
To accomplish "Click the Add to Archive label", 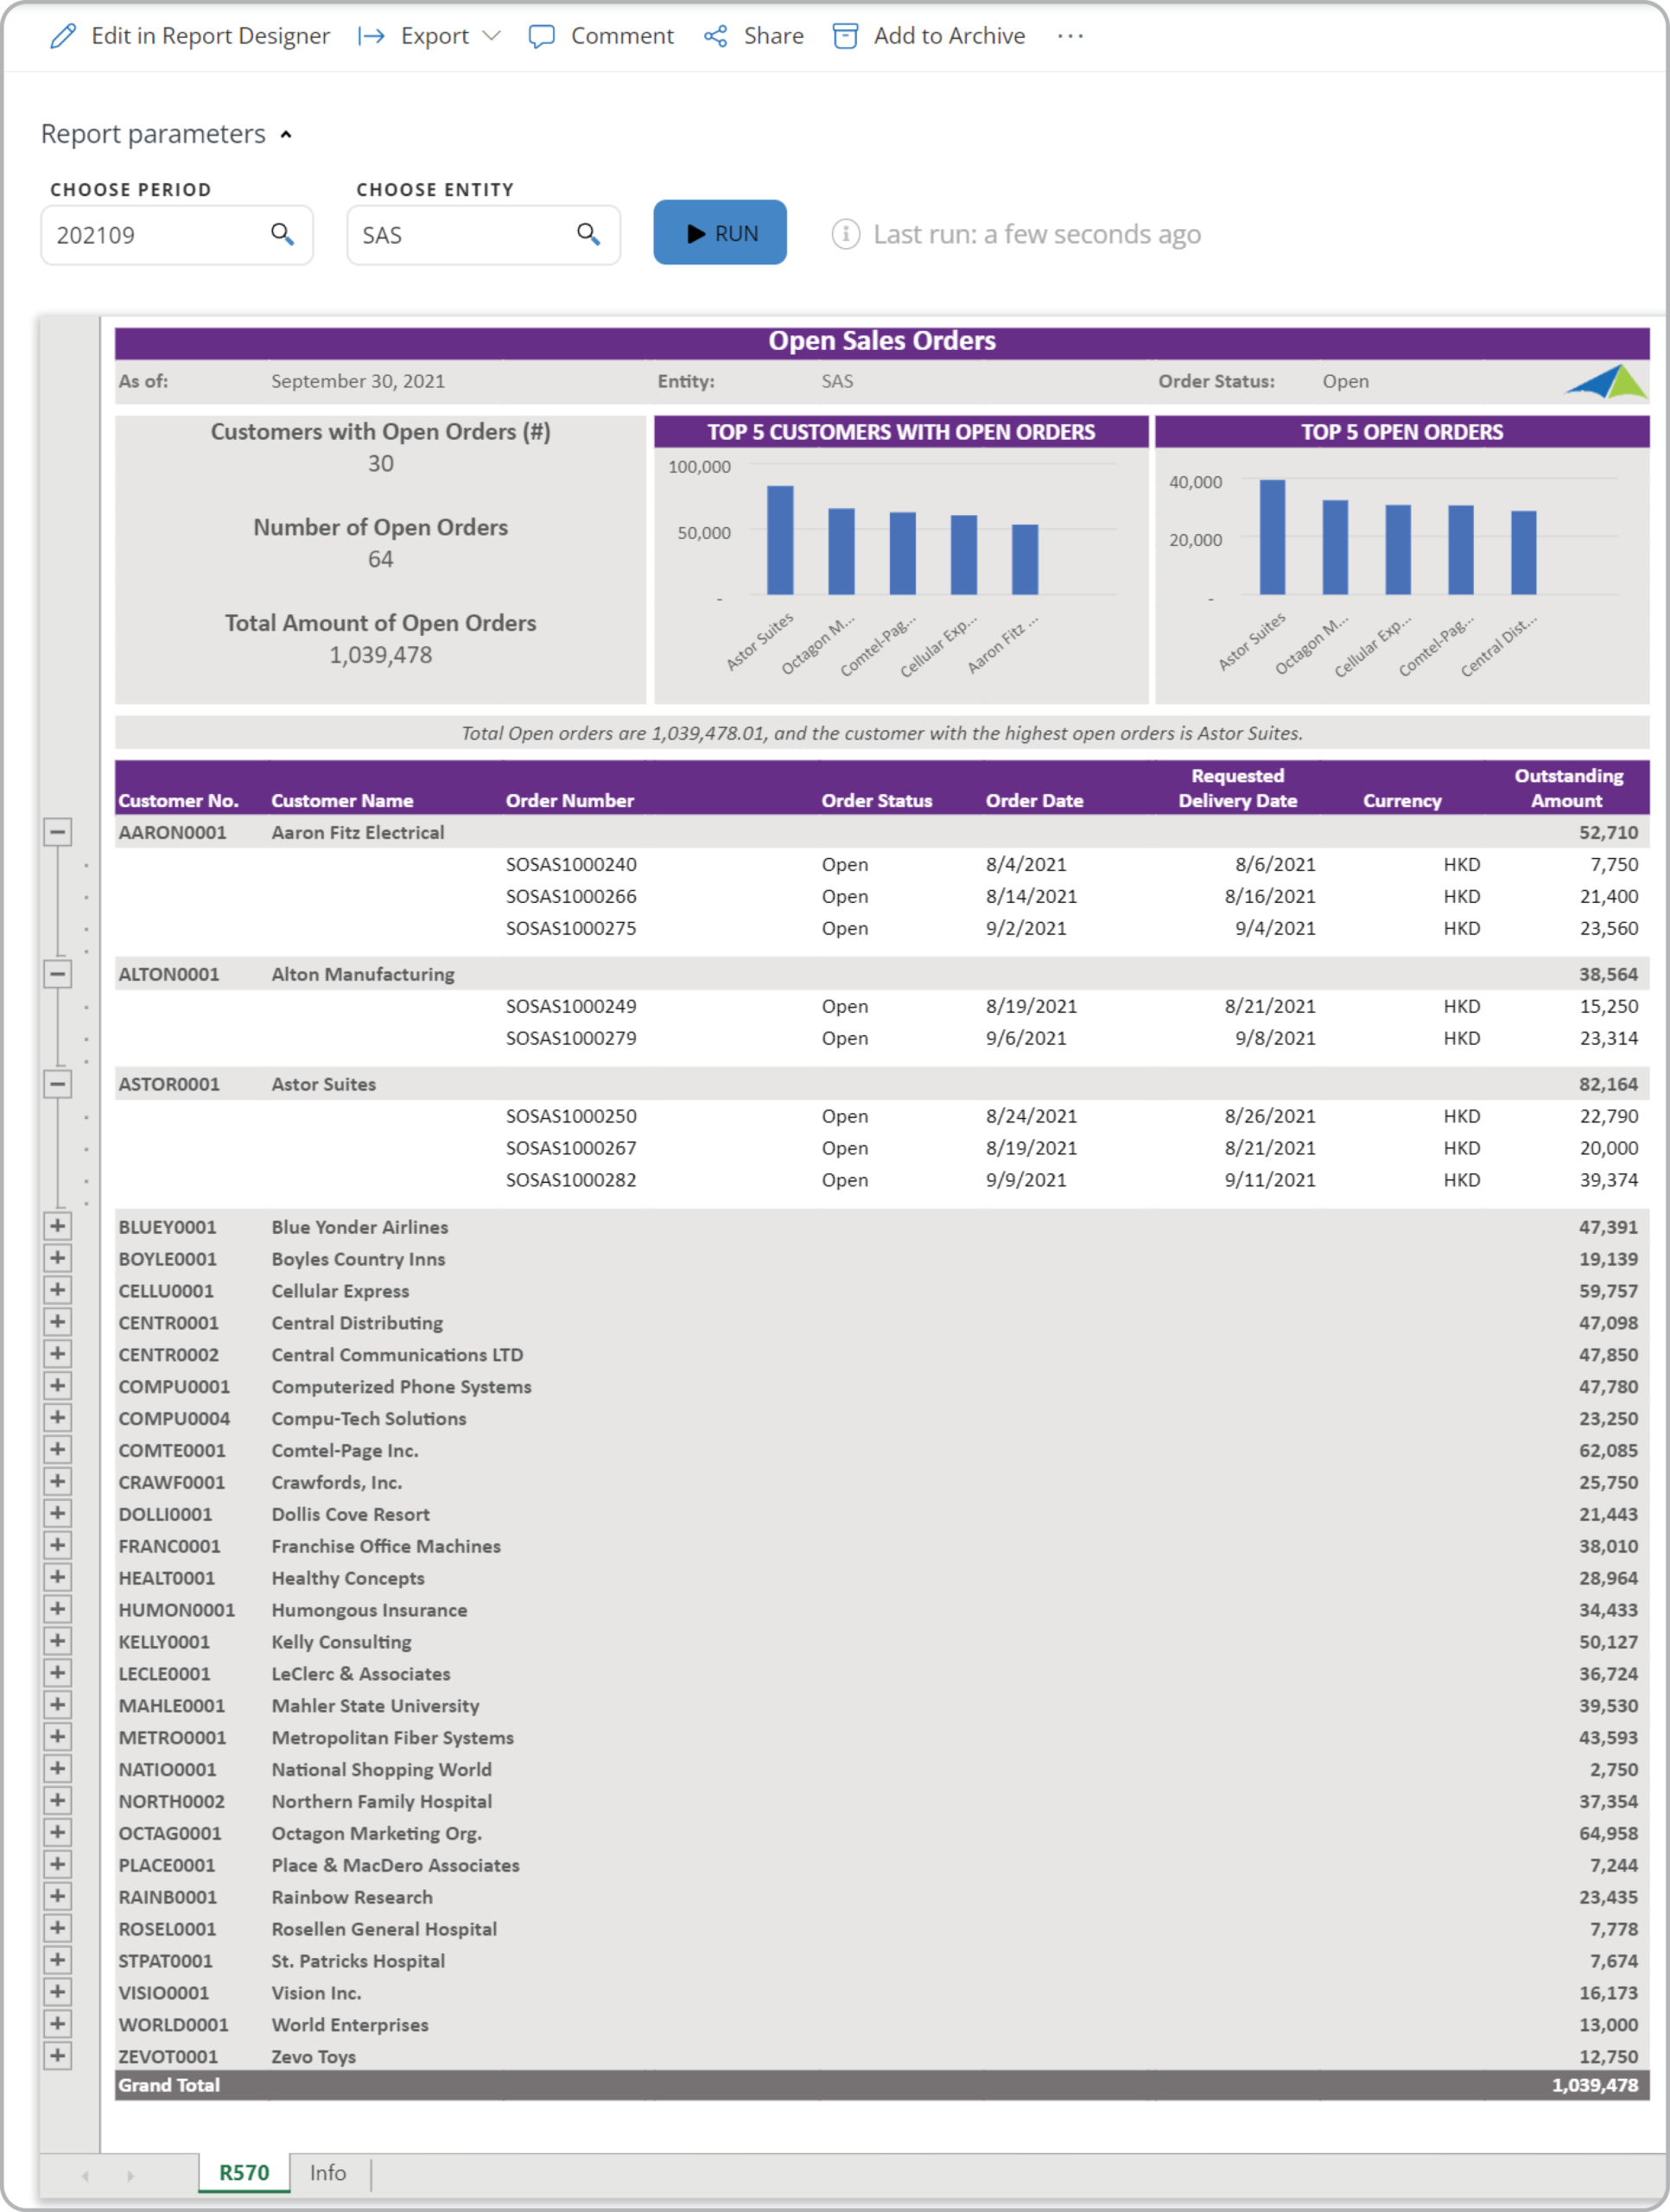I will [x=949, y=36].
